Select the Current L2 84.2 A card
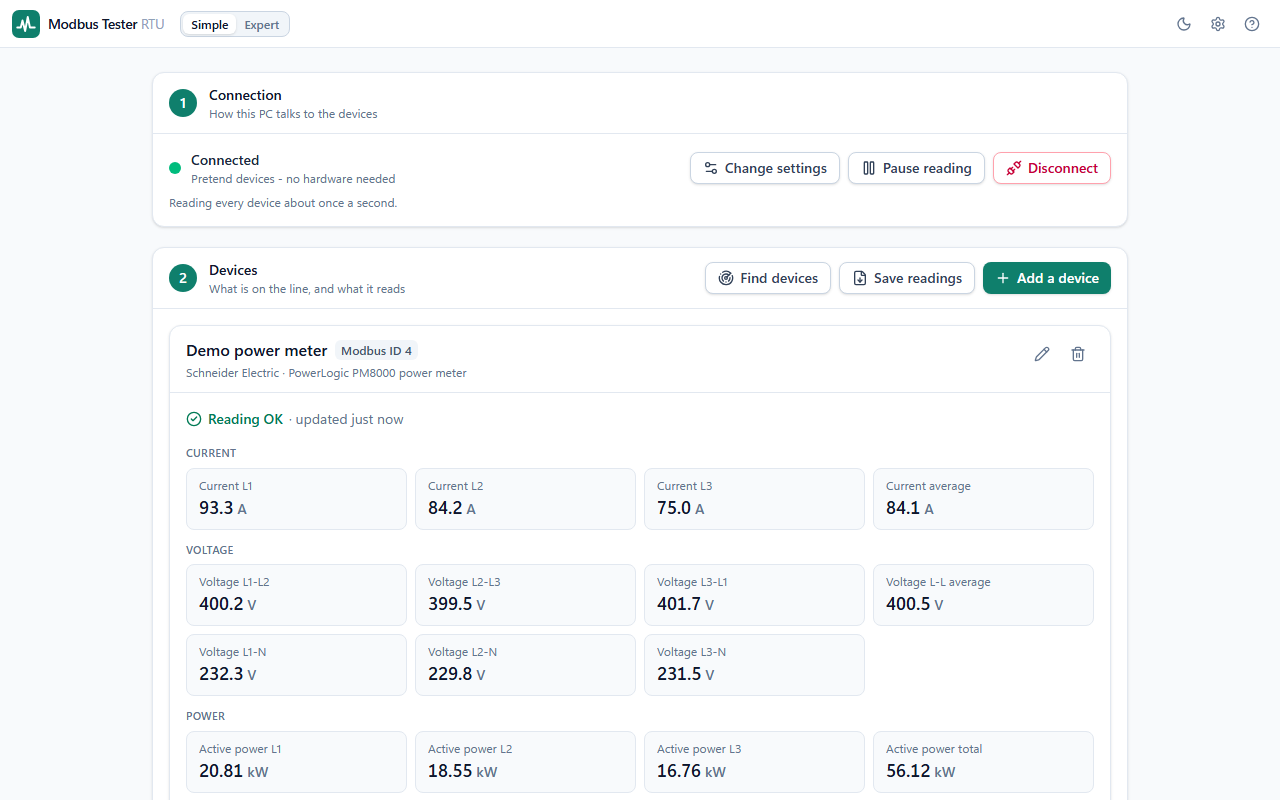This screenshot has width=1280, height=800. (x=525, y=499)
